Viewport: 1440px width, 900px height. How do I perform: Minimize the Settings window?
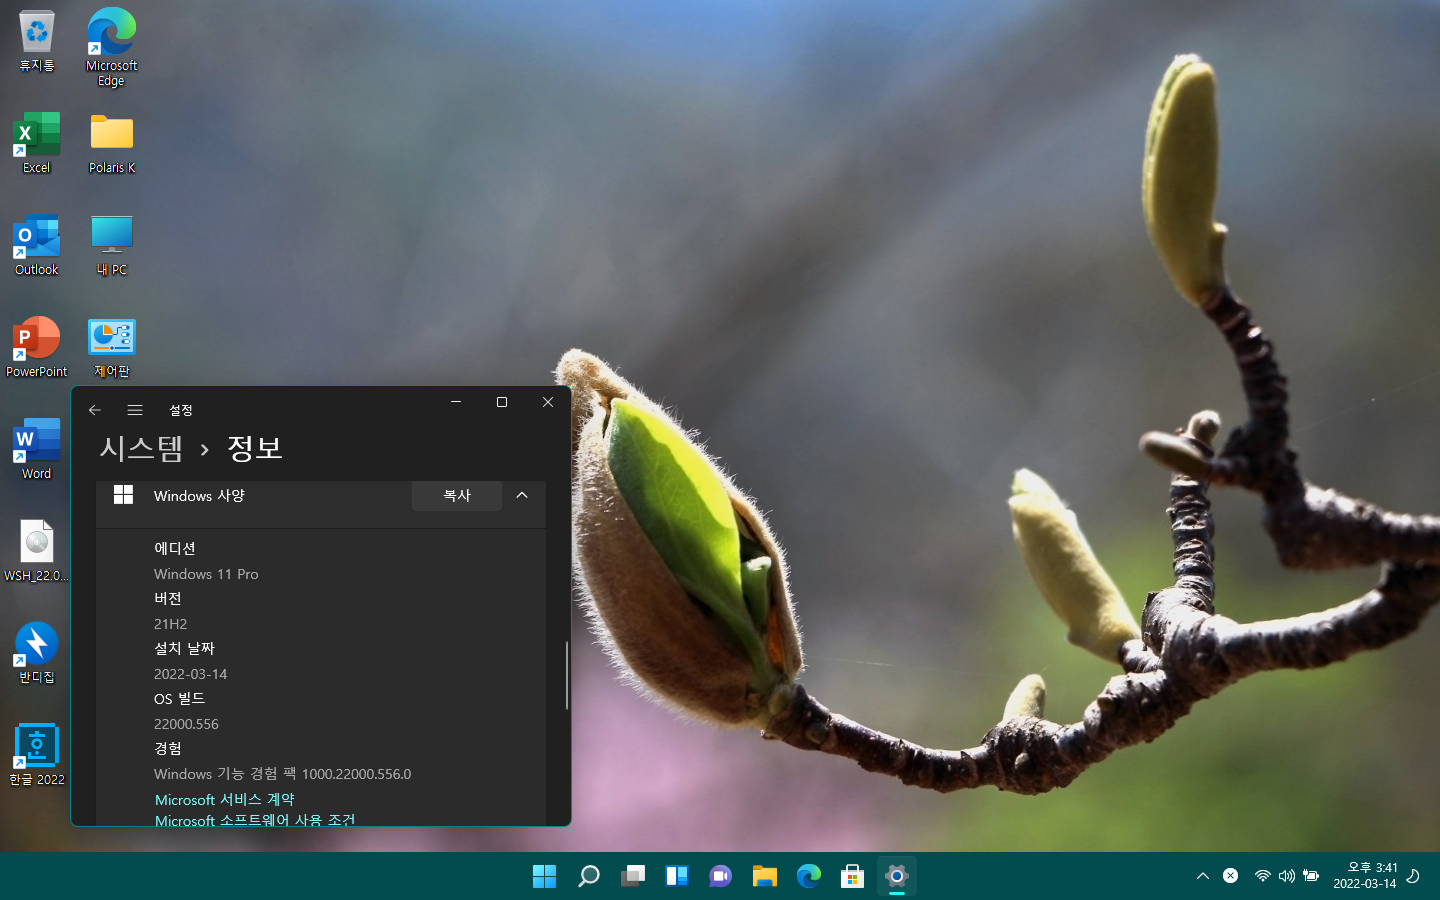click(x=456, y=402)
